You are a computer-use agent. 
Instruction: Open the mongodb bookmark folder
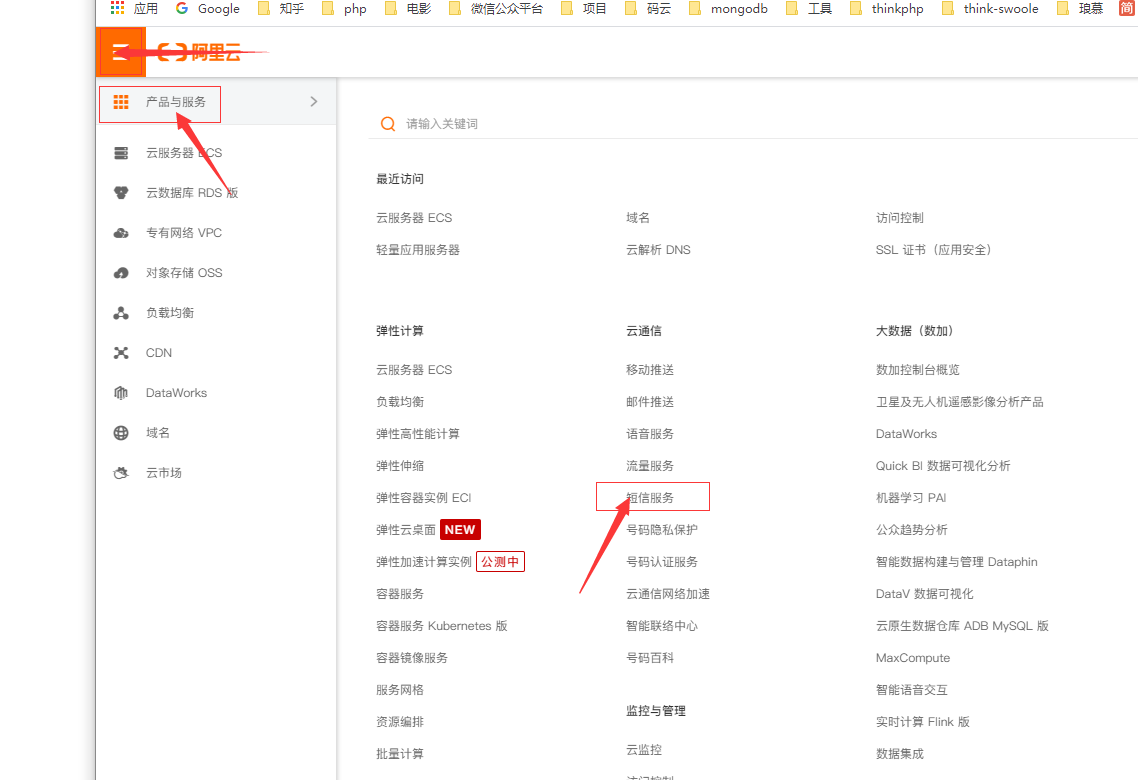click(x=729, y=9)
